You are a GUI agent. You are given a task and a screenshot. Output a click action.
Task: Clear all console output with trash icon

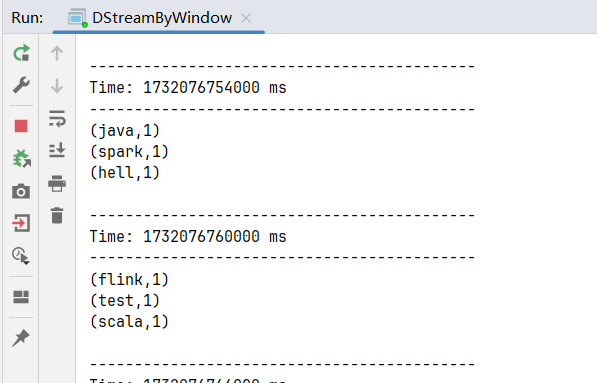click(x=57, y=215)
